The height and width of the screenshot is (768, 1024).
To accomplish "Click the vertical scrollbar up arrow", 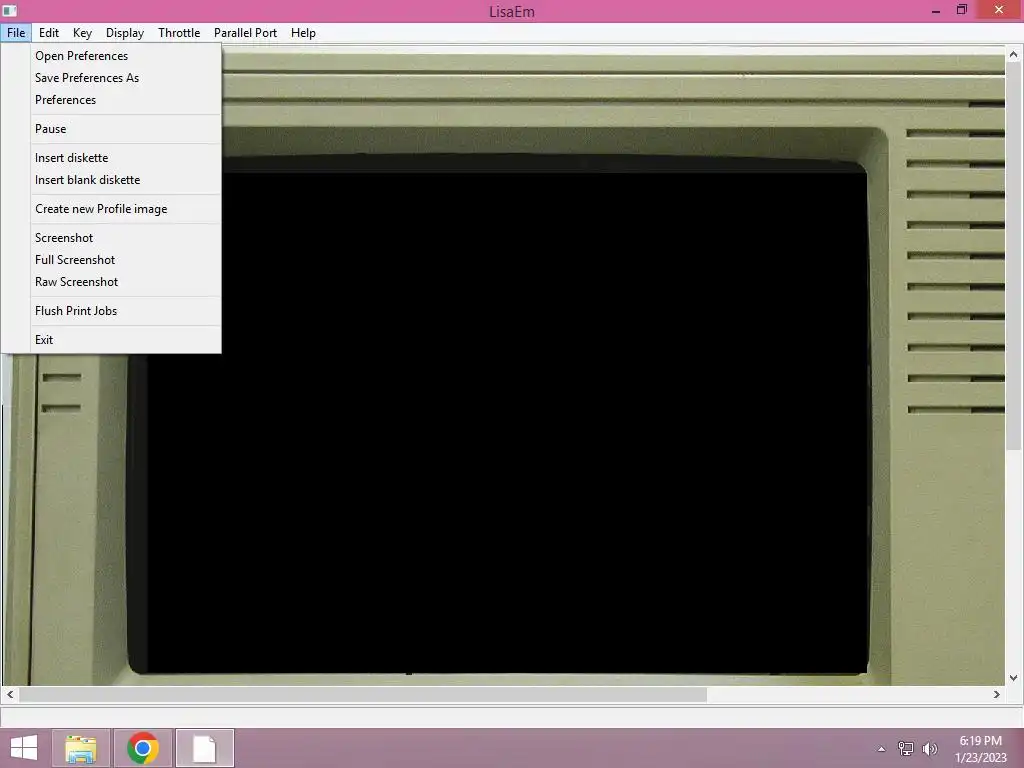I will 1014,55.
